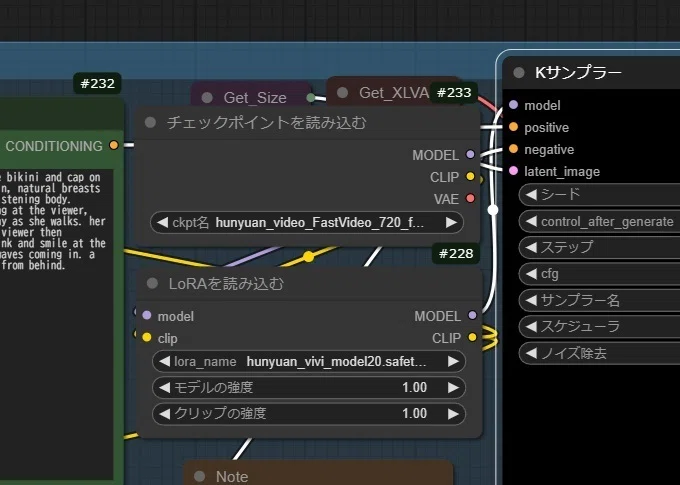Increase モデルの強度 with right arrow
This screenshot has width=680, height=485.
pyautogui.click(x=453, y=387)
